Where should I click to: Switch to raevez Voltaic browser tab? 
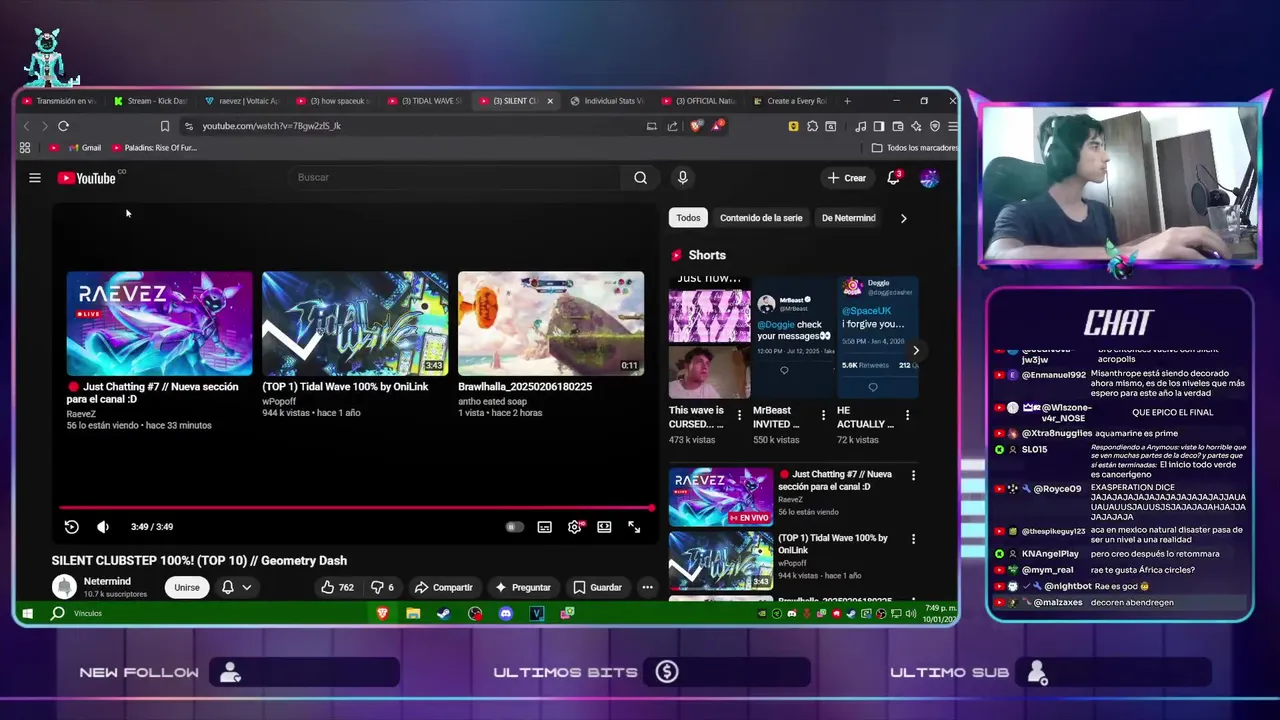coord(243,101)
